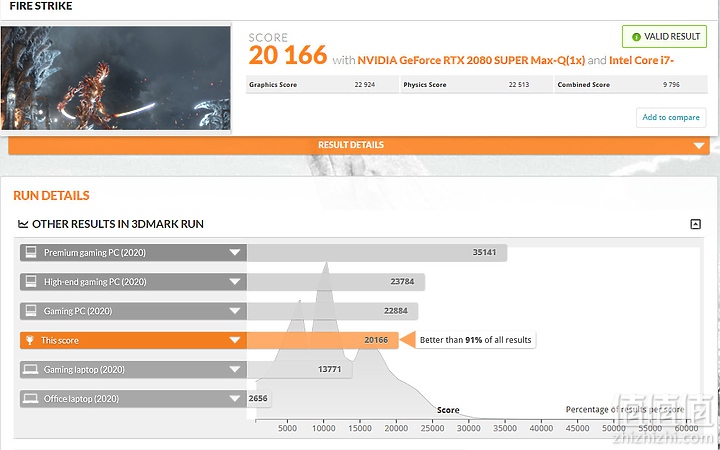The width and height of the screenshot is (720, 450).
Task: Click the Physics Score value 22 513
Action: pos(519,85)
